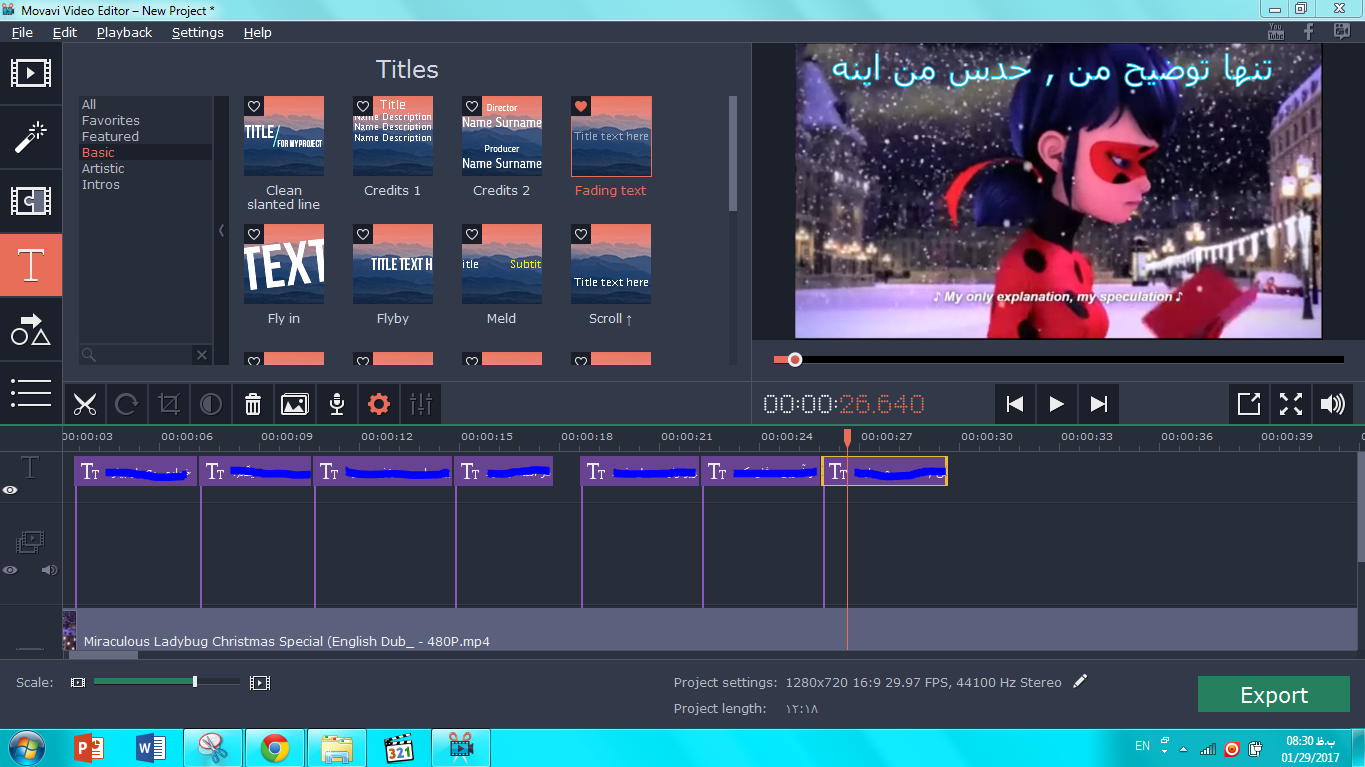1365x767 pixels.
Task: Click the Split scissors tool
Action: click(x=85, y=404)
